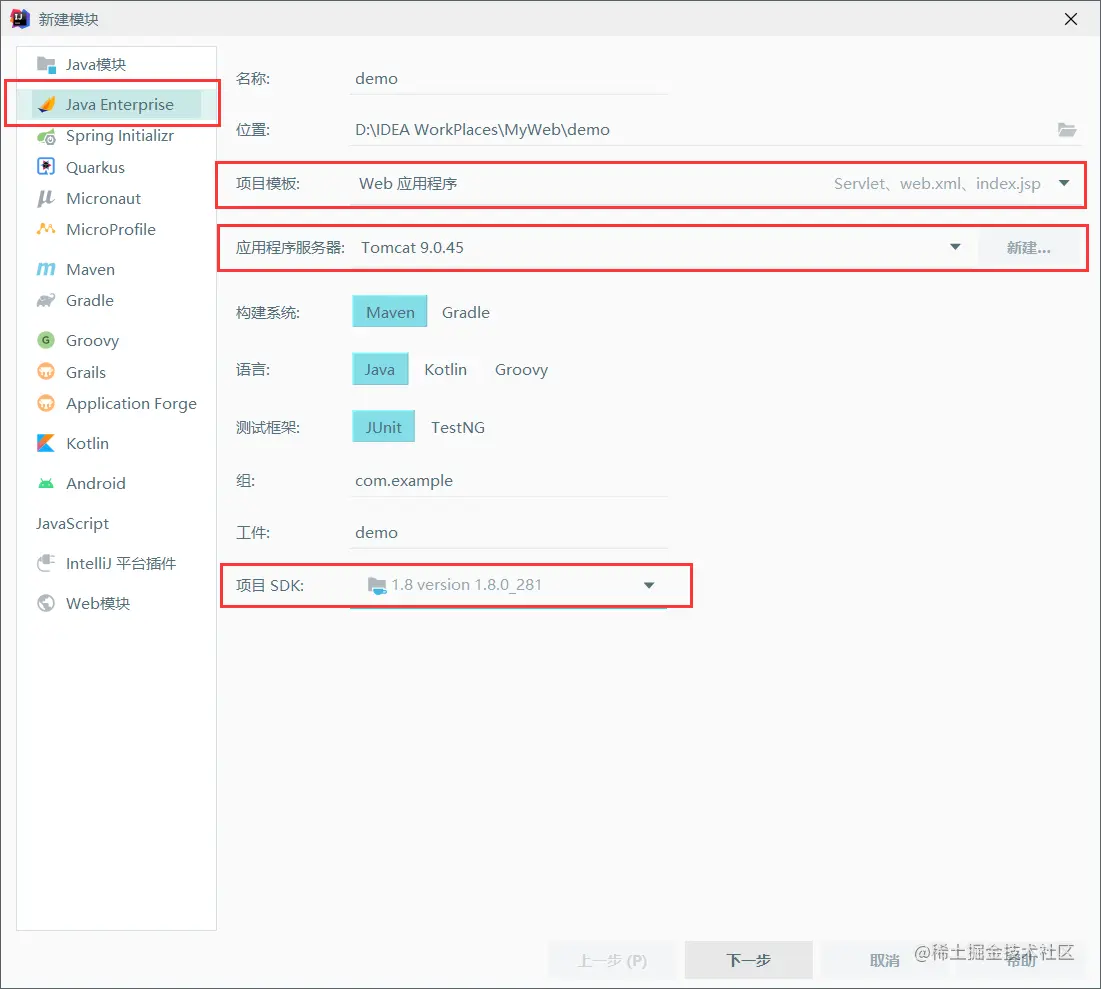Select IntelliJ 平台插件 entry
1101x989 pixels.
point(117,563)
